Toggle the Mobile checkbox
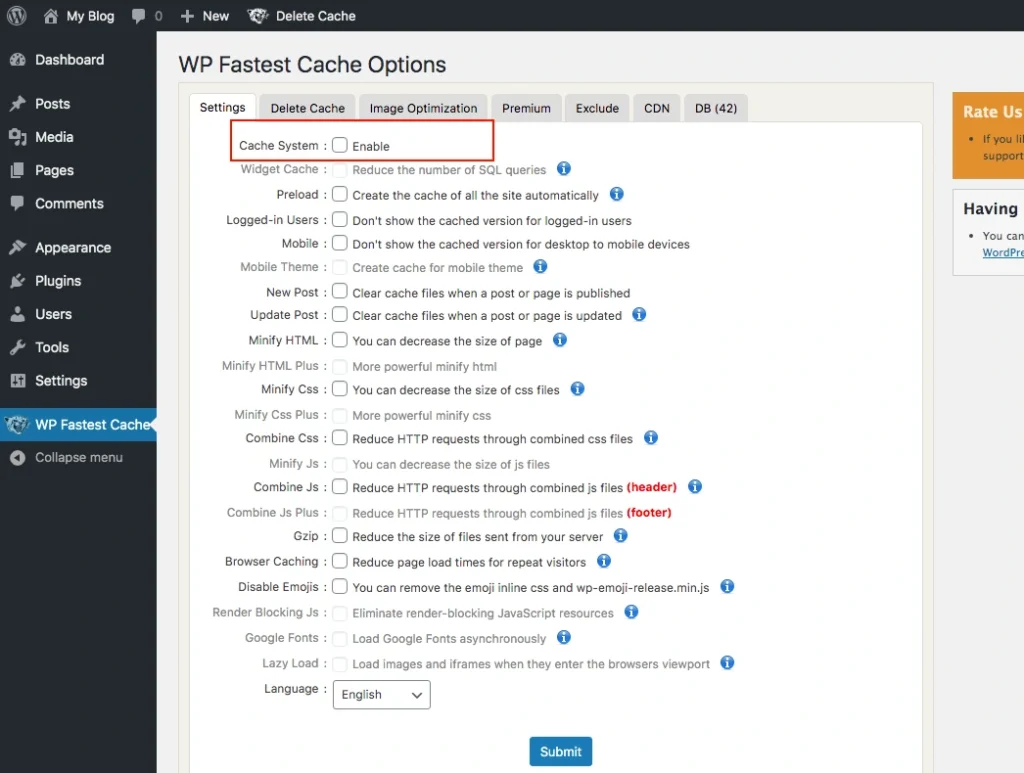 click(340, 243)
